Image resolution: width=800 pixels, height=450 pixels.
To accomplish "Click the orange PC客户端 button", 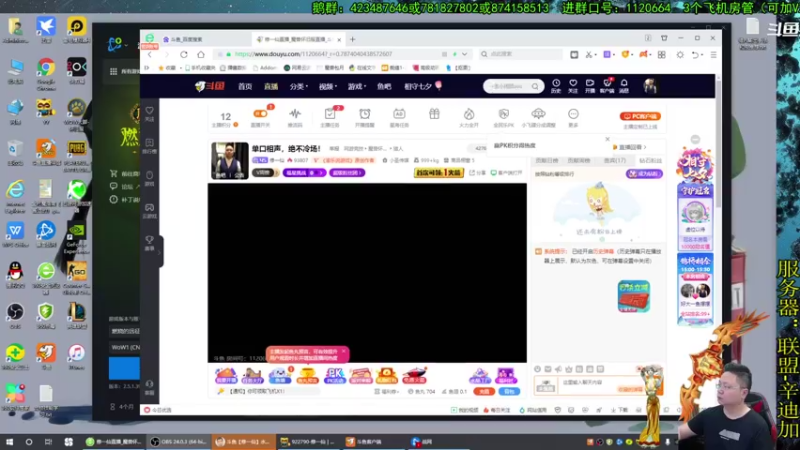I will tap(640, 116).
